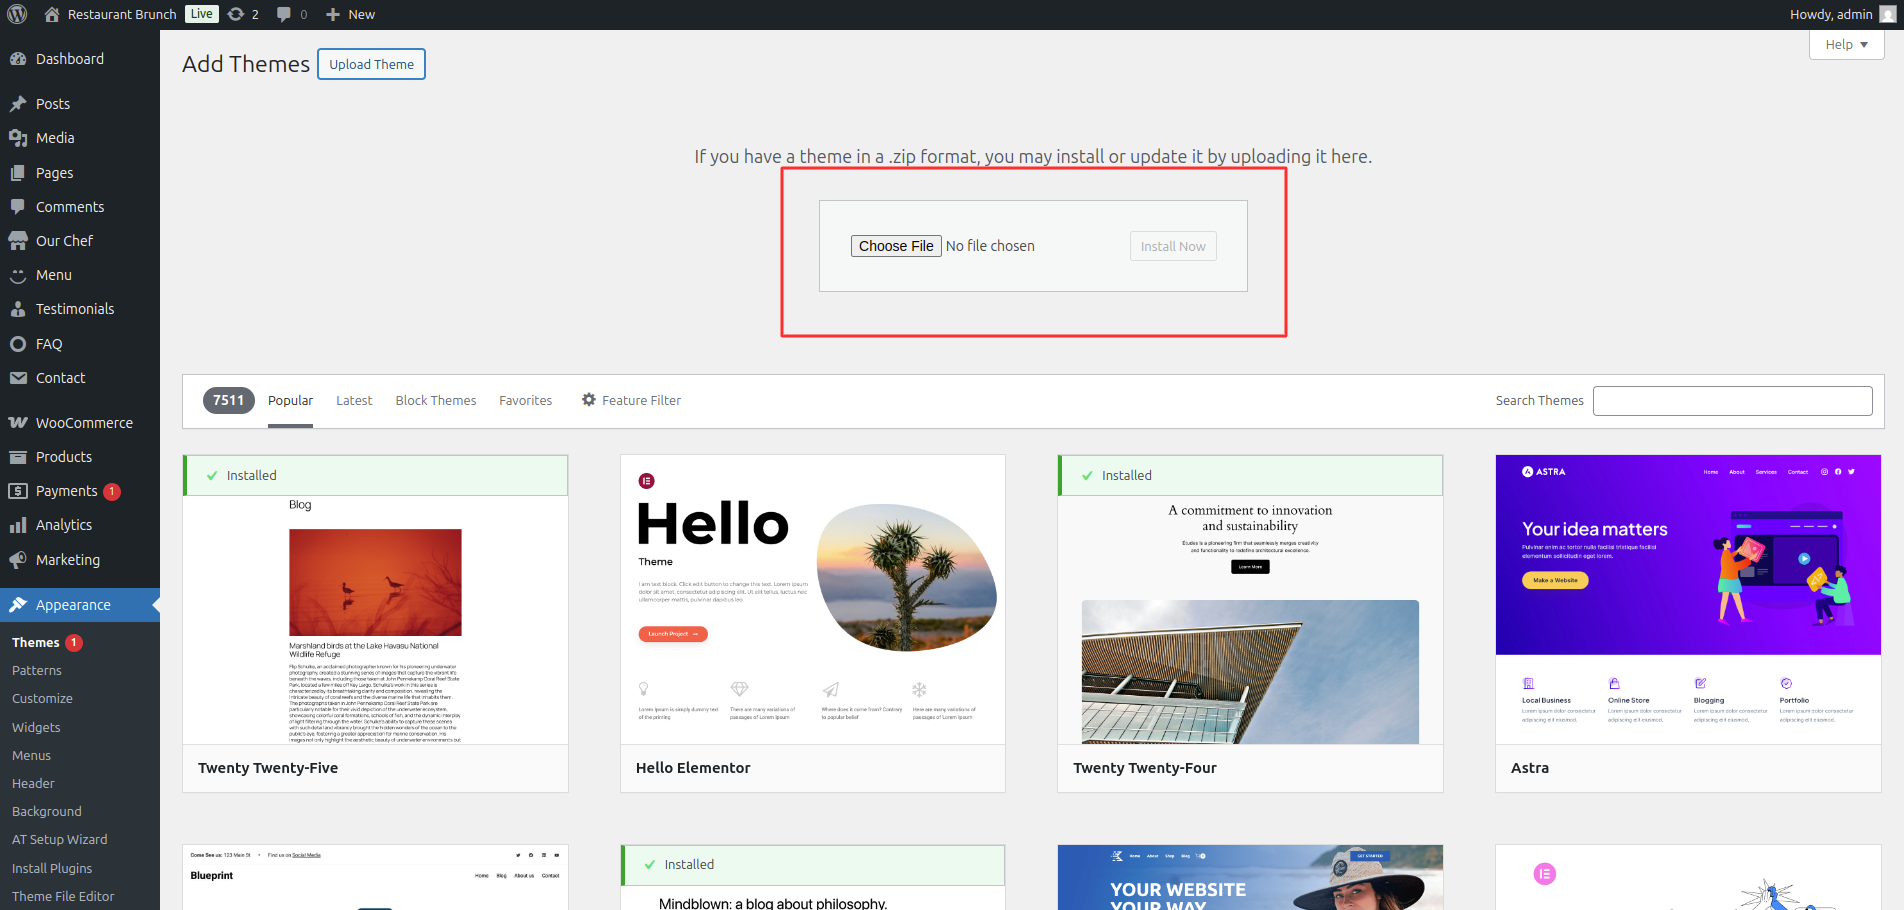Open the Favorites tab
1904x910 pixels.
pos(525,400)
